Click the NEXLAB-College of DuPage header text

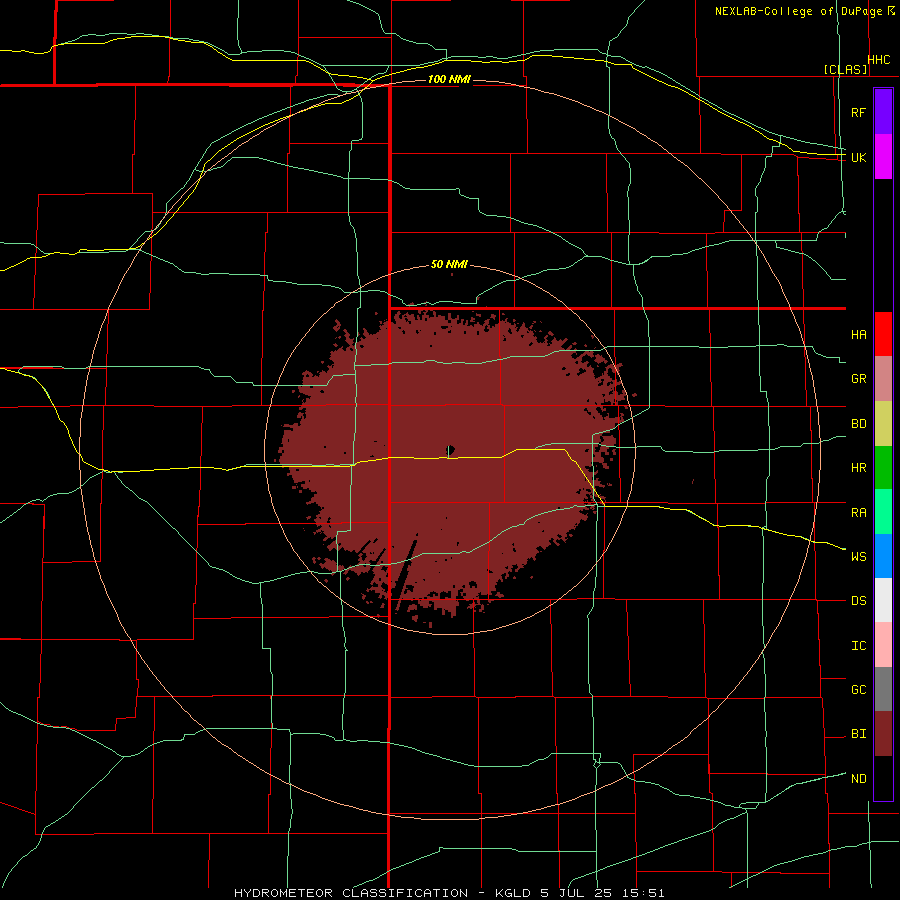(798, 11)
